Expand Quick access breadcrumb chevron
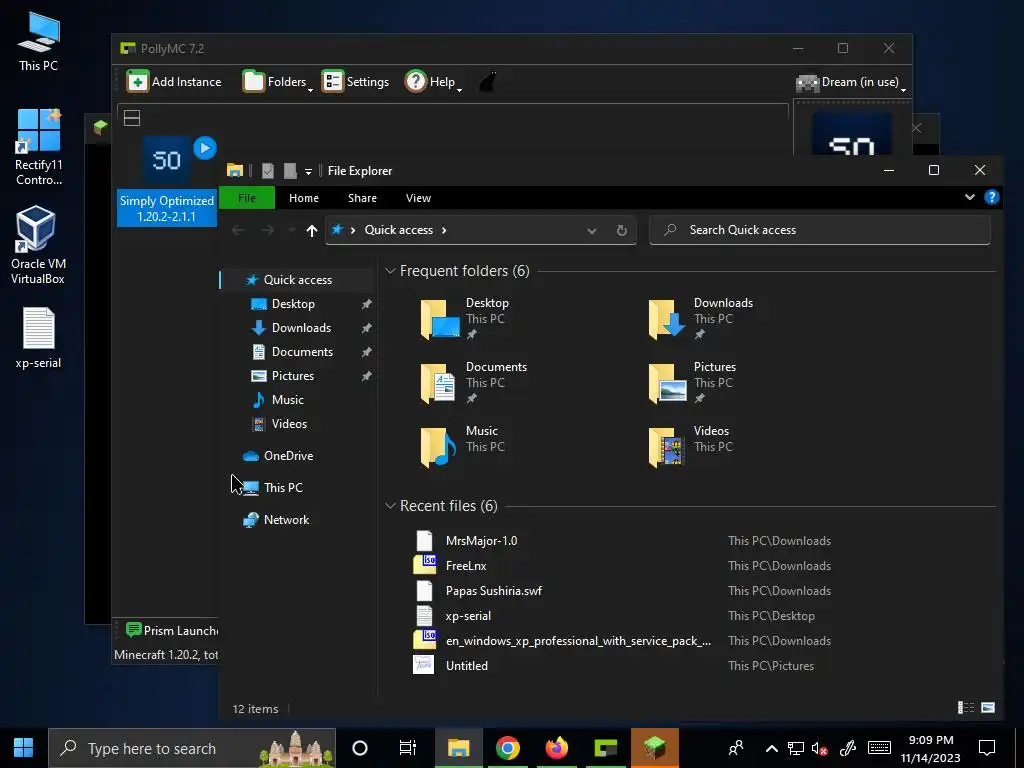 (x=444, y=230)
